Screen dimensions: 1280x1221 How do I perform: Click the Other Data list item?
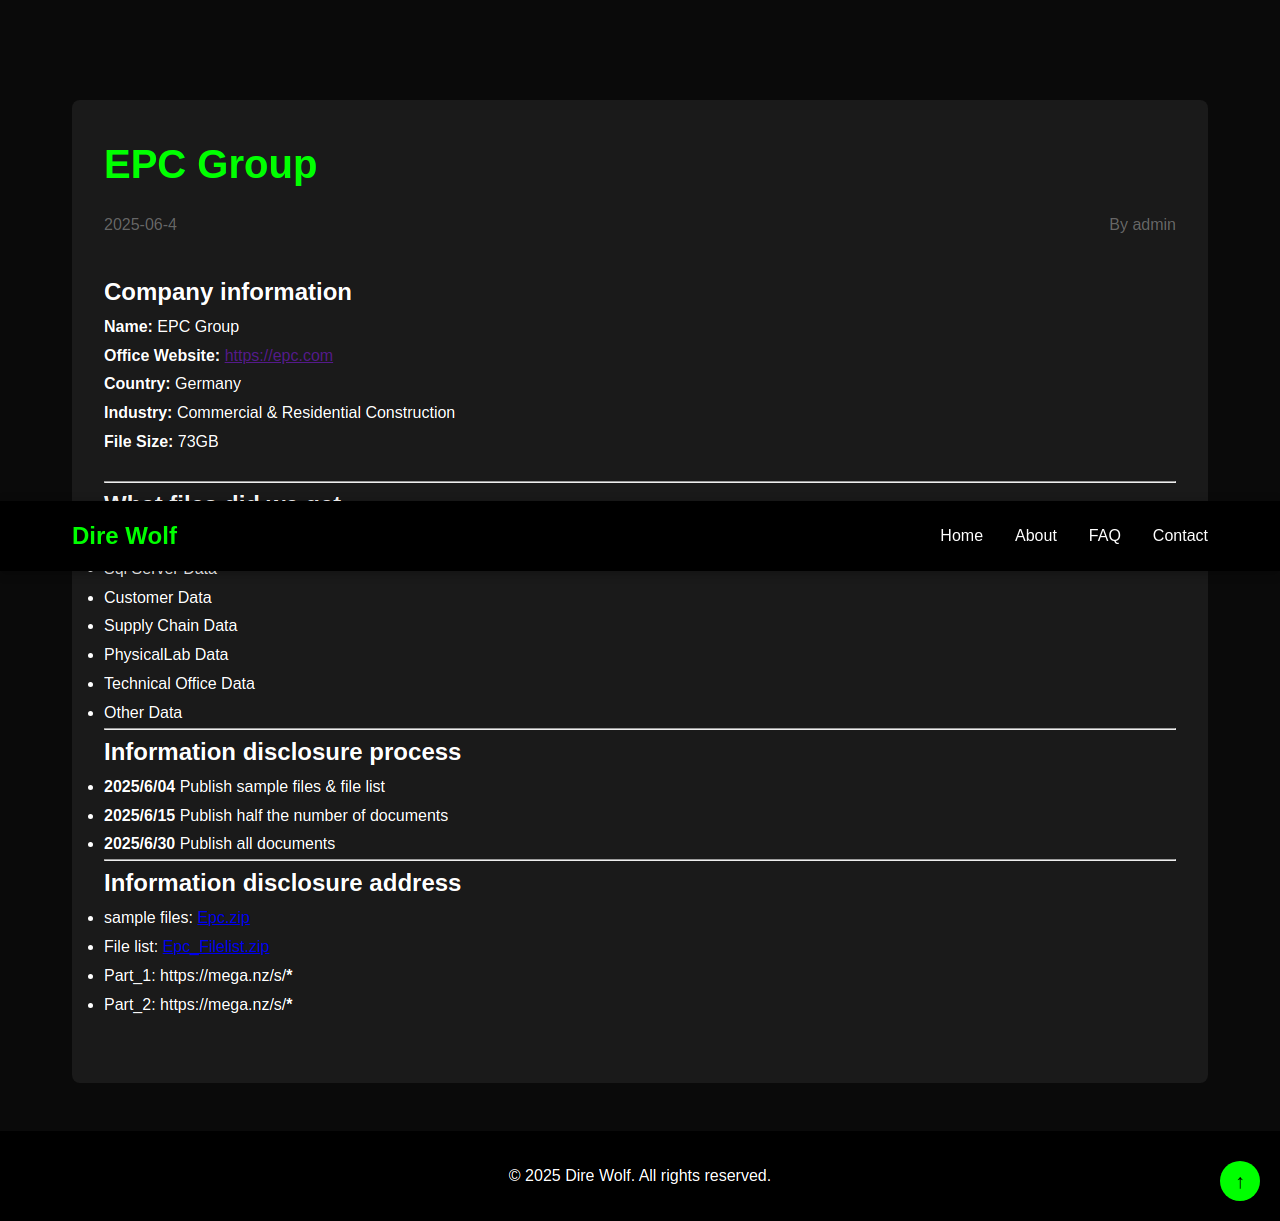[143, 713]
